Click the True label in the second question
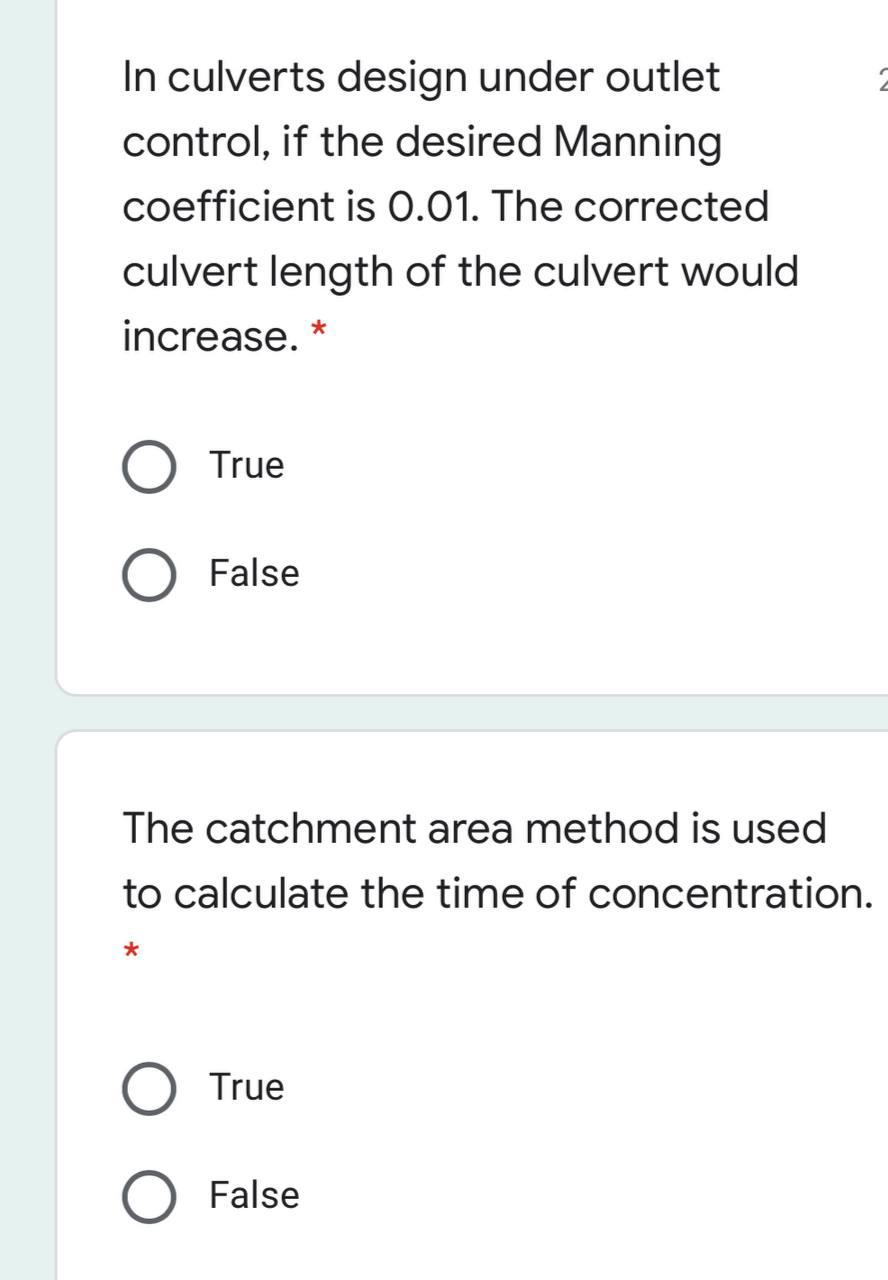This screenshot has height=1280, width=888. click(244, 1086)
